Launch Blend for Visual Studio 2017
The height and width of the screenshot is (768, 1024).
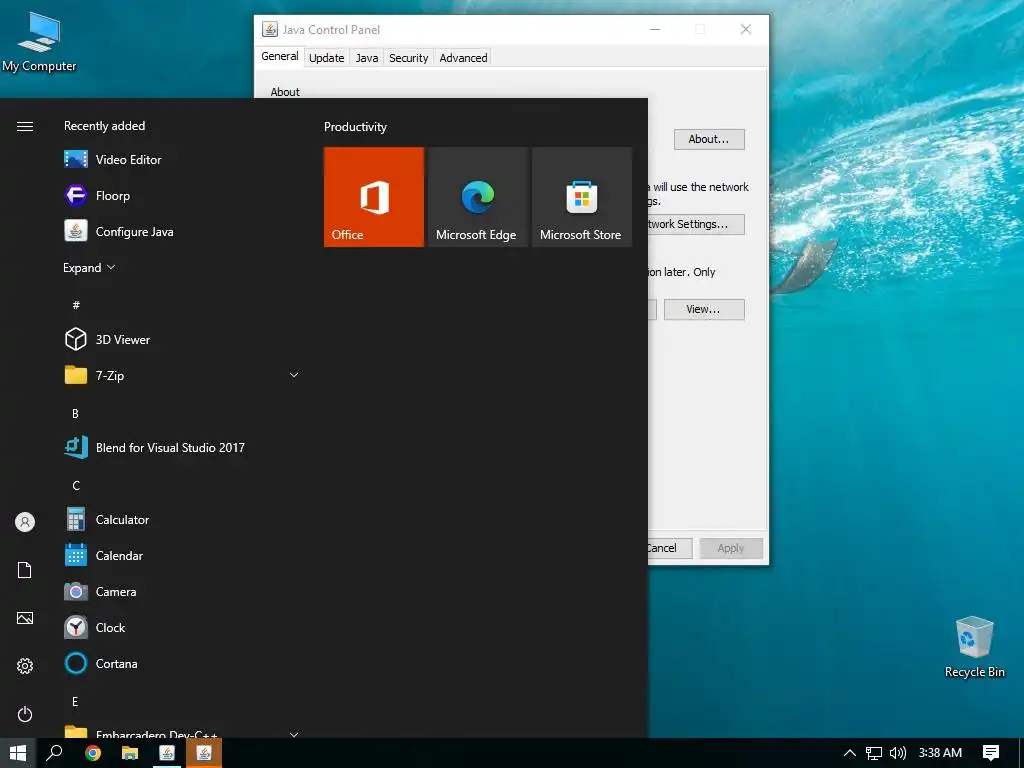(x=183, y=447)
